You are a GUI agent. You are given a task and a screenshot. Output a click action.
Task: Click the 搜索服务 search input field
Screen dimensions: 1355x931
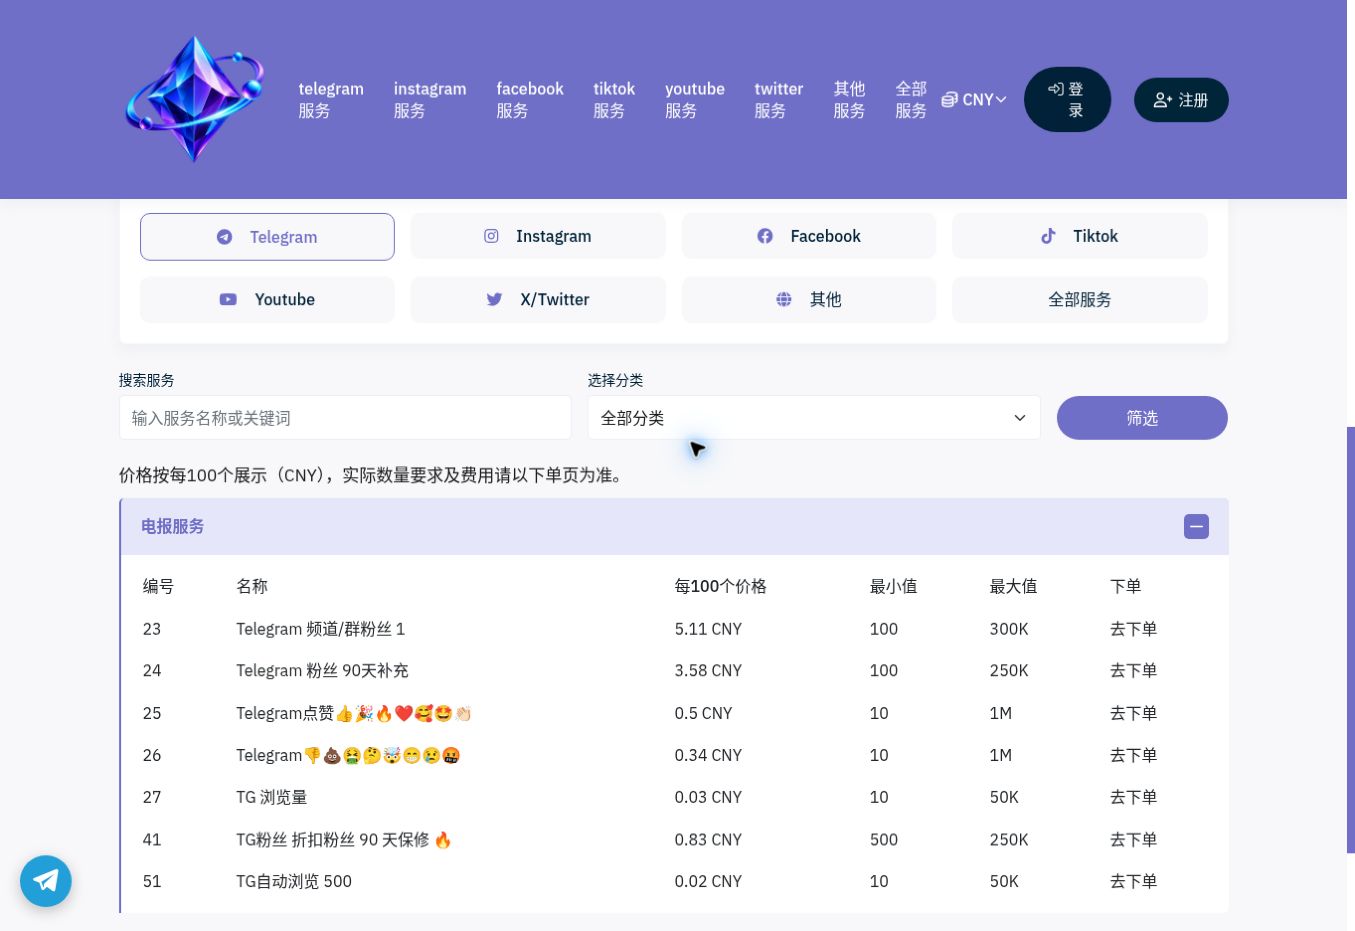pyautogui.click(x=345, y=418)
